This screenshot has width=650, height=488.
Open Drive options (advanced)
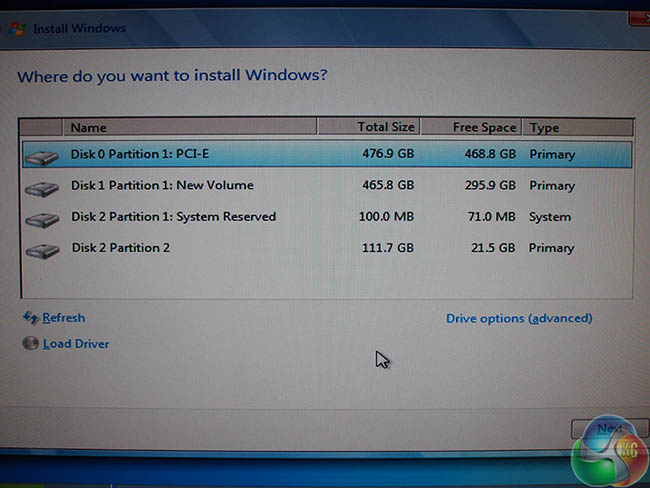[519, 318]
